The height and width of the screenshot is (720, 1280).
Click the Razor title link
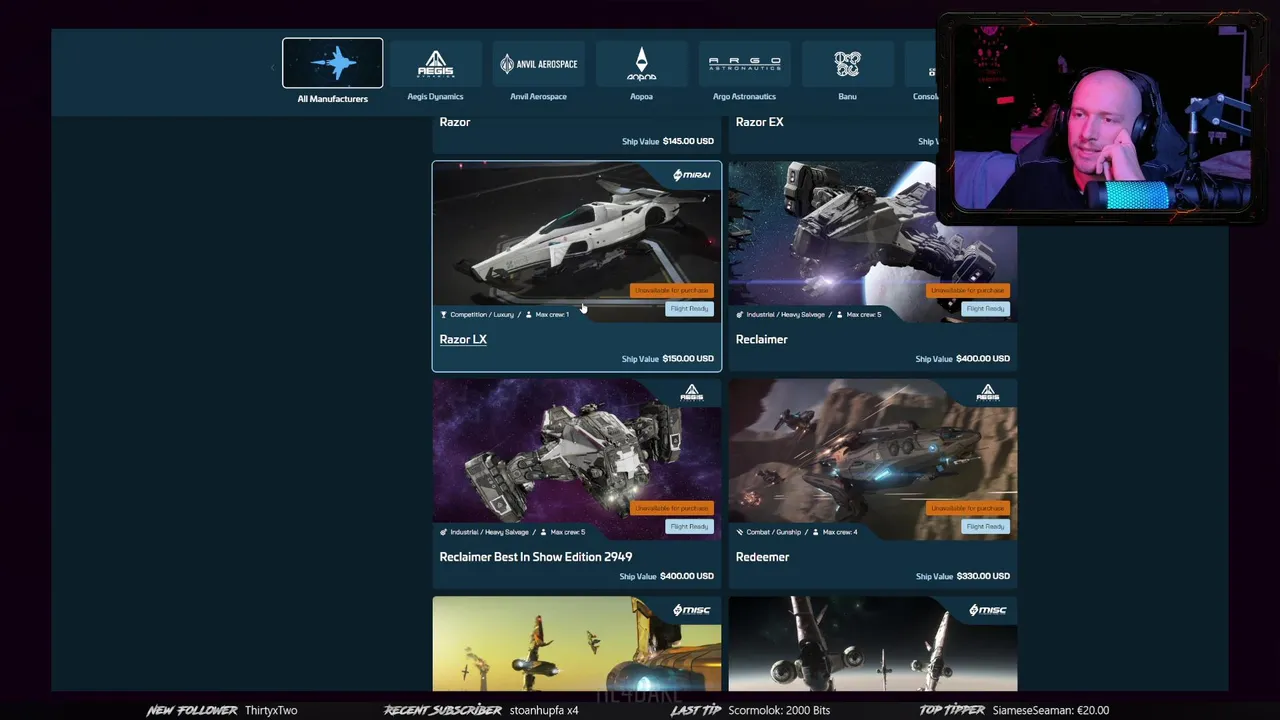coord(454,122)
